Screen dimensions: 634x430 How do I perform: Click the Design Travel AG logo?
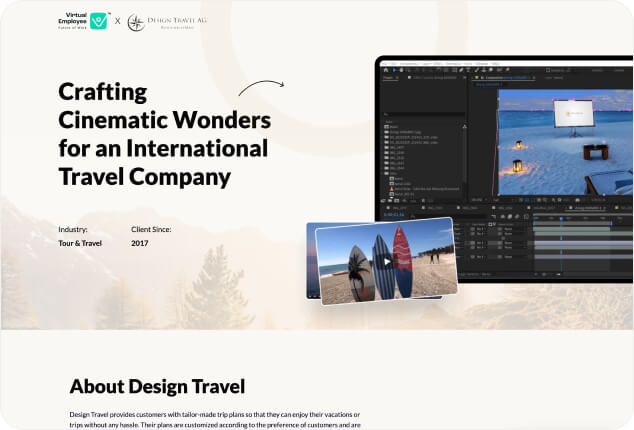(x=167, y=22)
